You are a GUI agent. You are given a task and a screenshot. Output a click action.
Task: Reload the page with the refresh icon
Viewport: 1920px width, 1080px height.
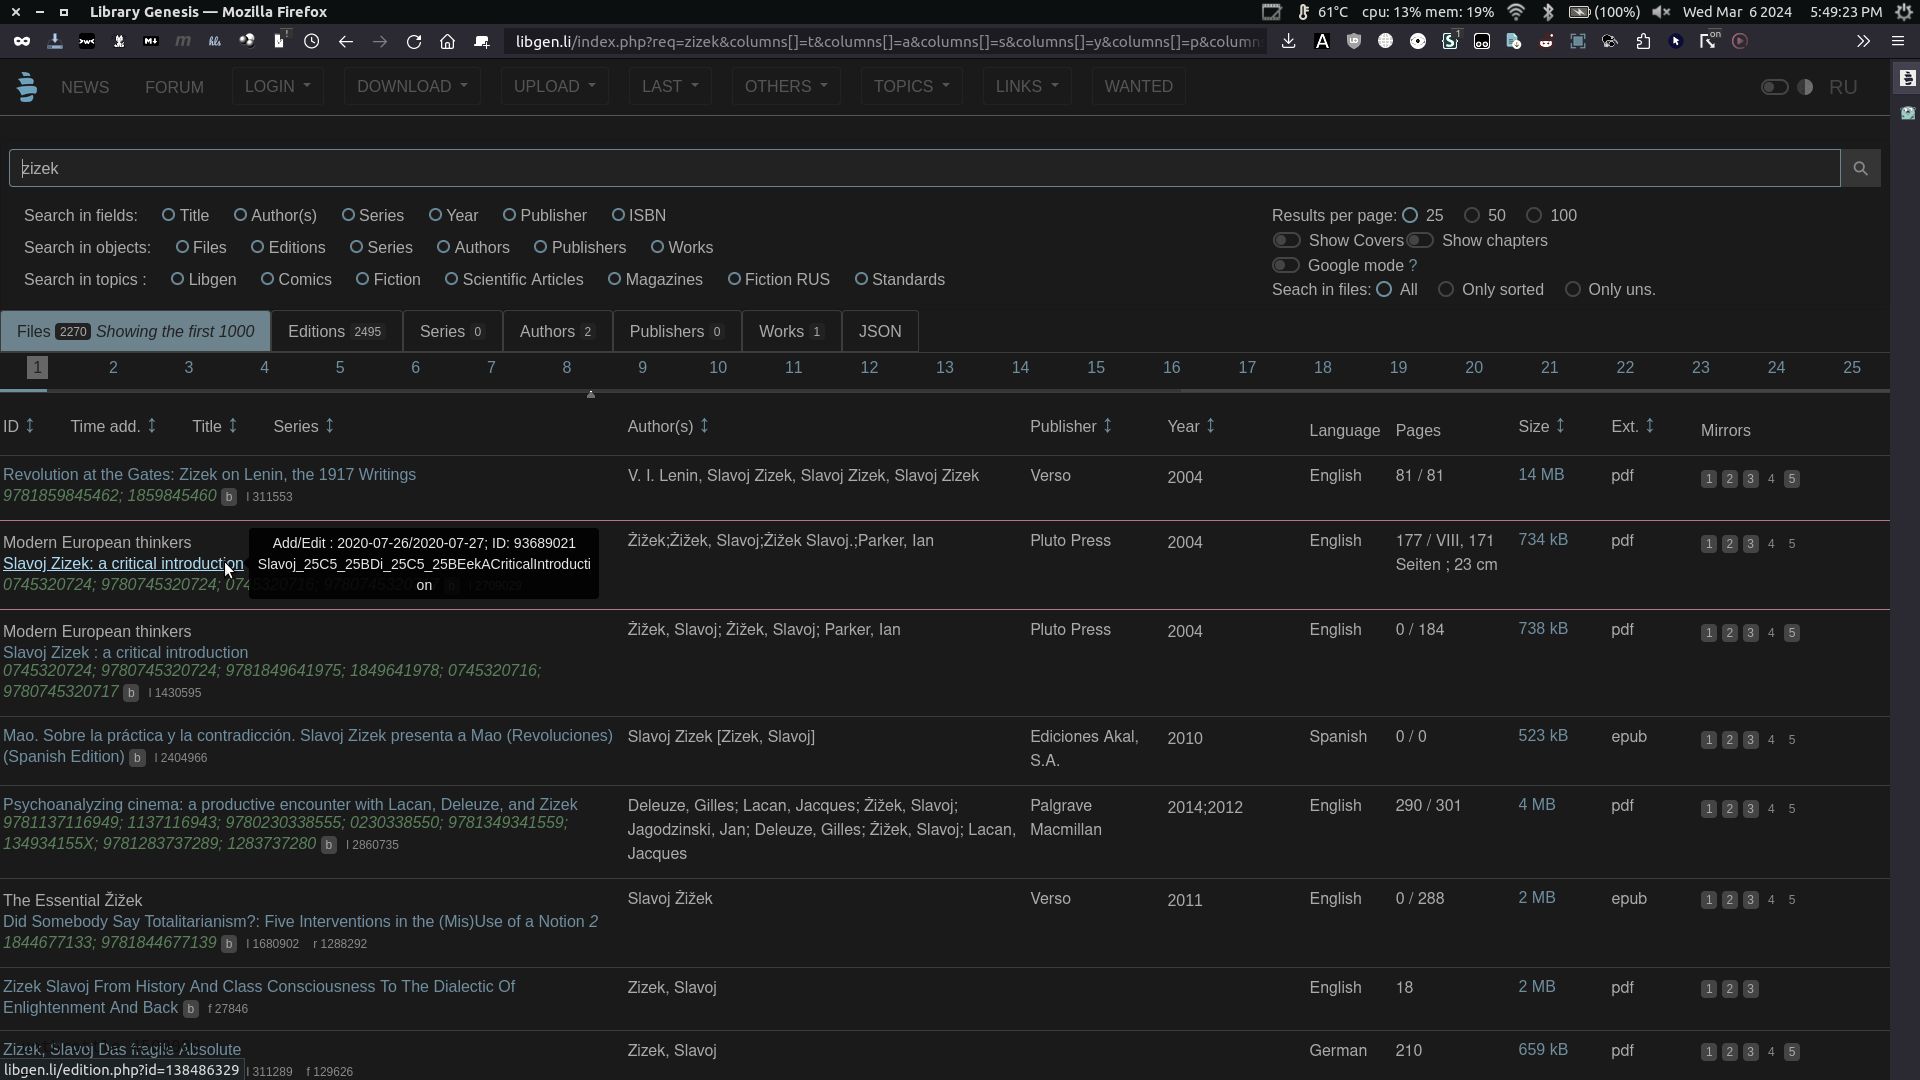click(414, 42)
